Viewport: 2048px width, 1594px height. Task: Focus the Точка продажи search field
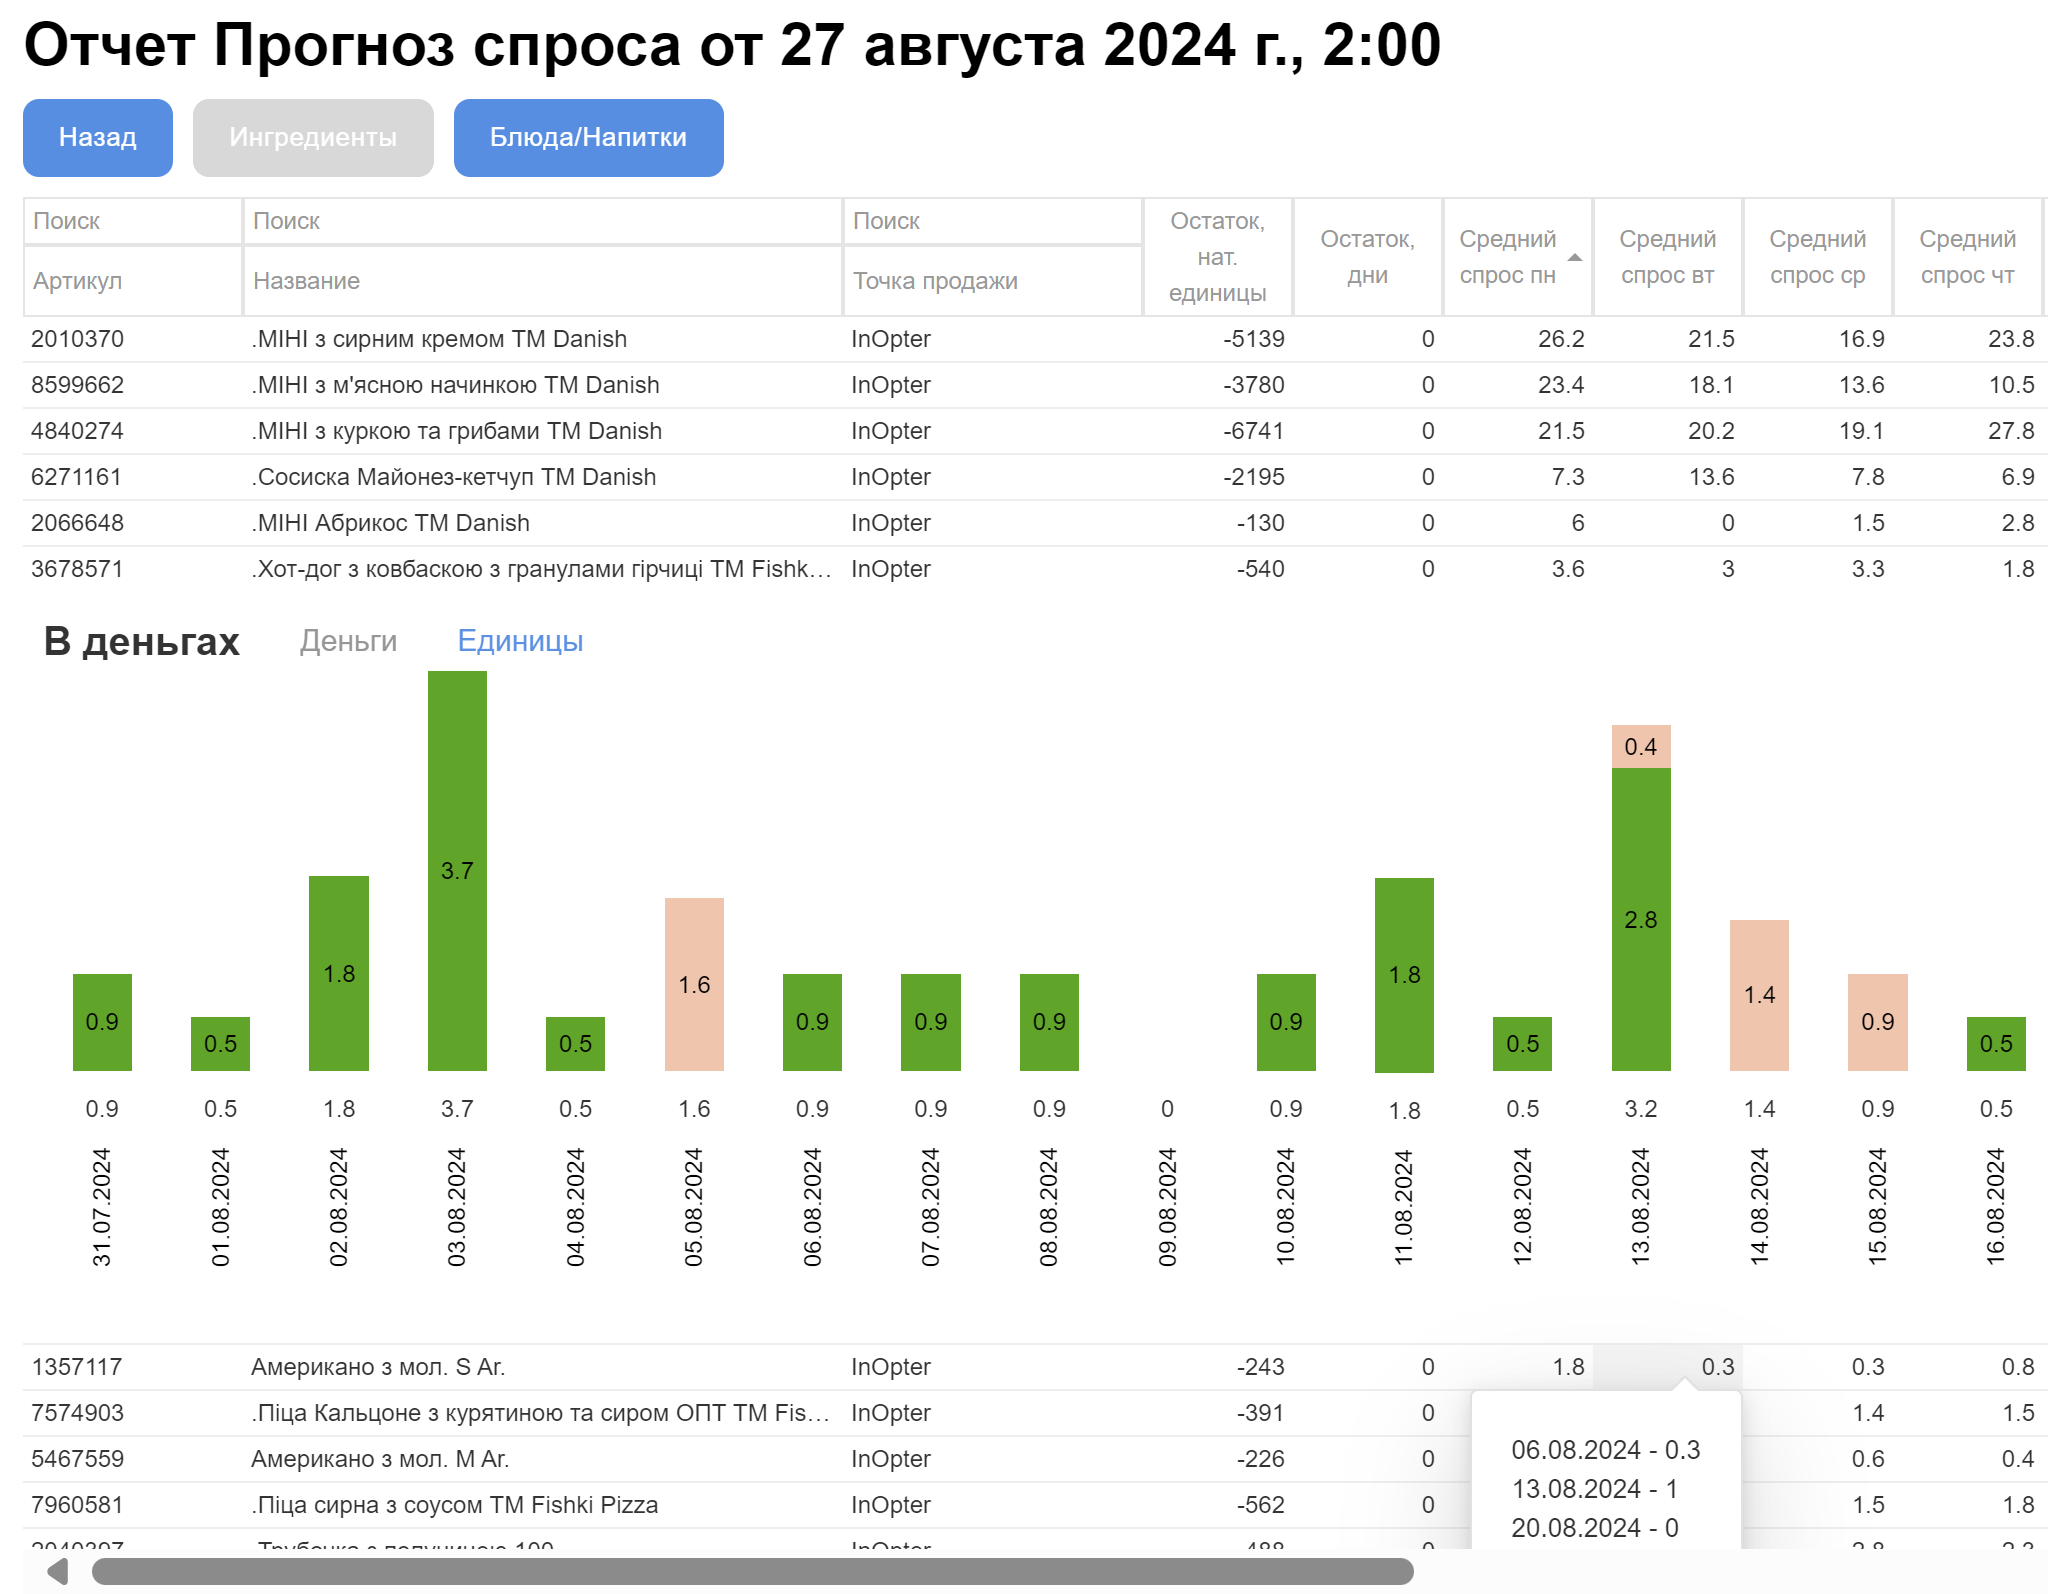coord(993,221)
